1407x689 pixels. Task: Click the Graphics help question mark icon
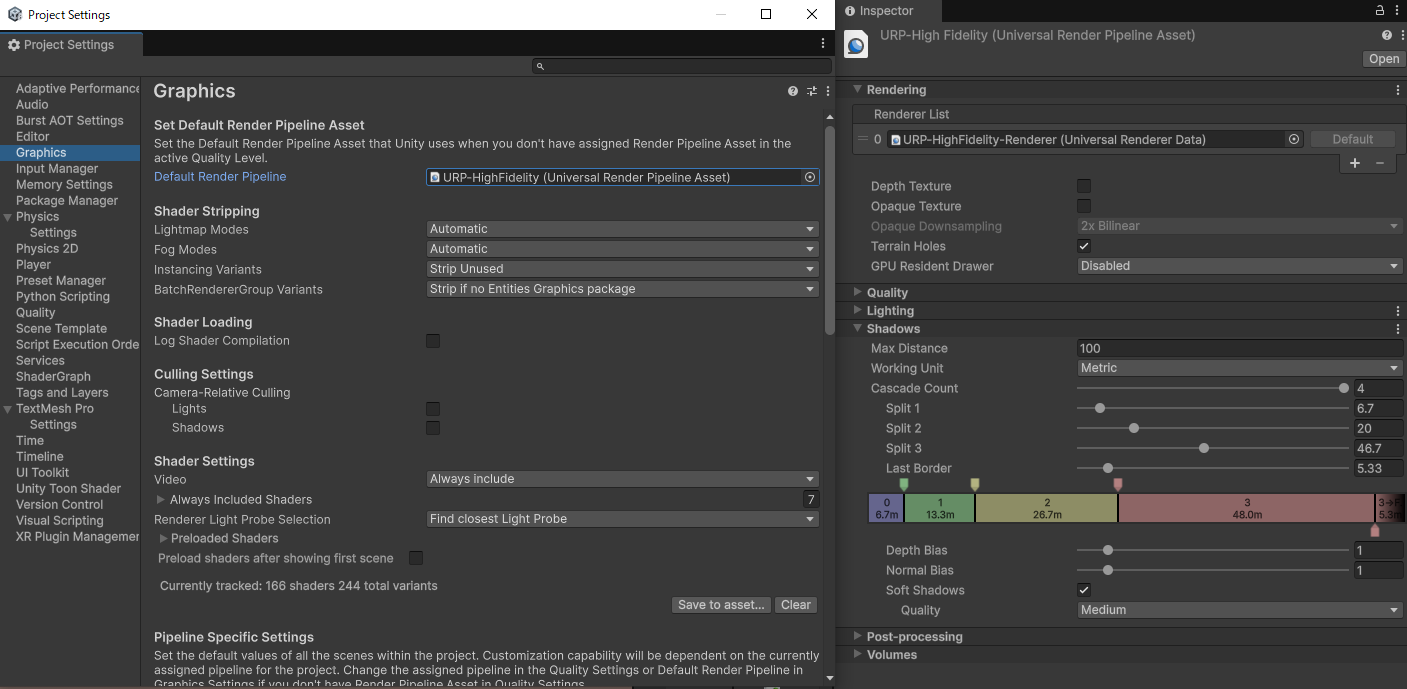793,91
